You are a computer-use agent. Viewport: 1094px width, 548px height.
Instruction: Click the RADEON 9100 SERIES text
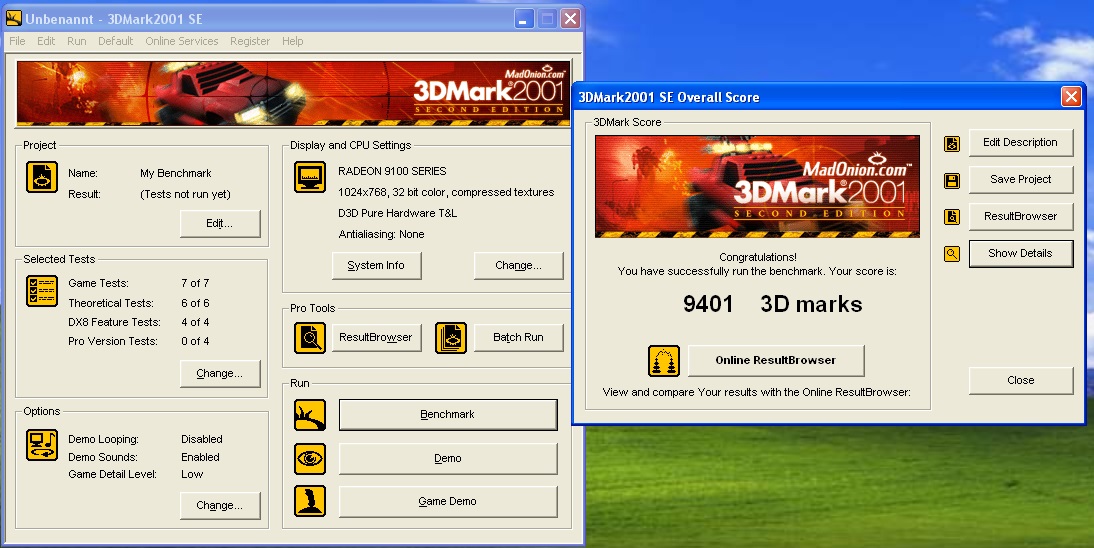(x=392, y=171)
